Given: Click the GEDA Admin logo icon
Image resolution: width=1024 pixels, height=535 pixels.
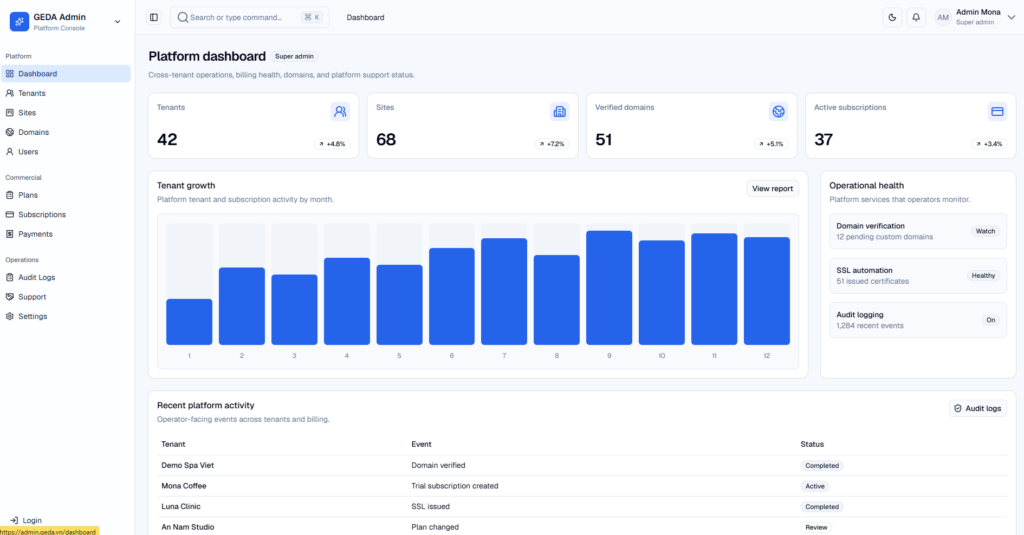Looking at the screenshot, I should click(19, 22).
